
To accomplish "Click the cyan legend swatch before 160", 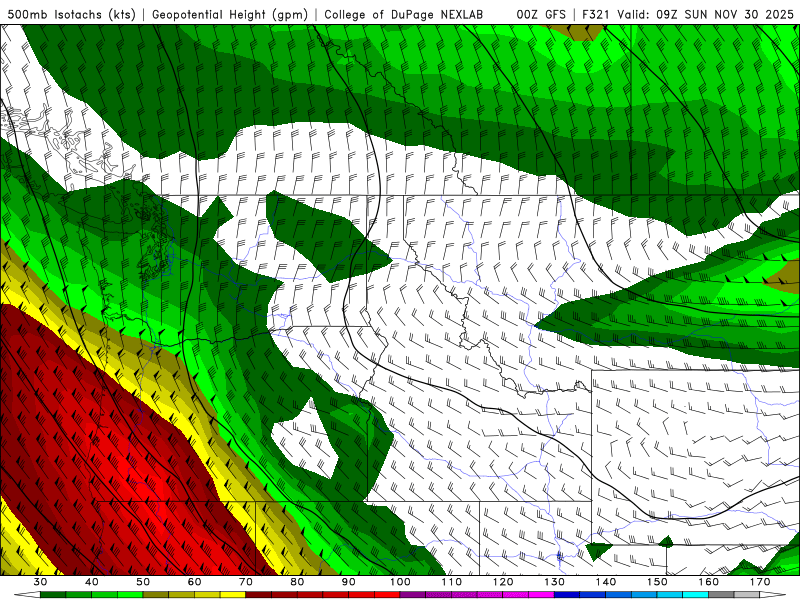I will [695, 594].
